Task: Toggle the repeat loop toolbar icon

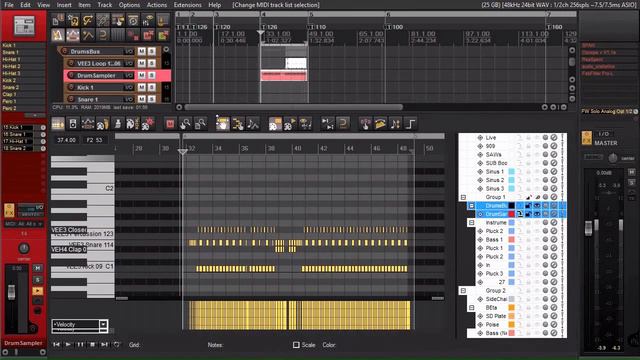Action: [103, 36]
